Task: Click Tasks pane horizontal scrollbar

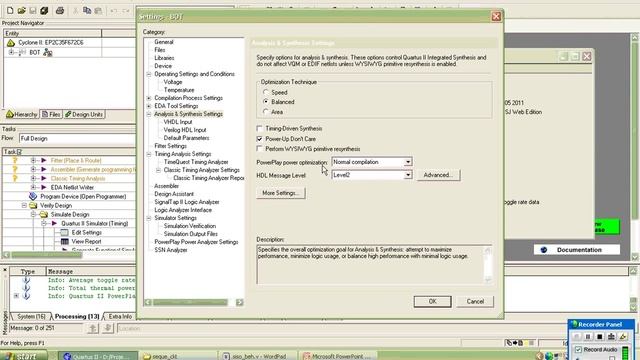Action: point(69,255)
